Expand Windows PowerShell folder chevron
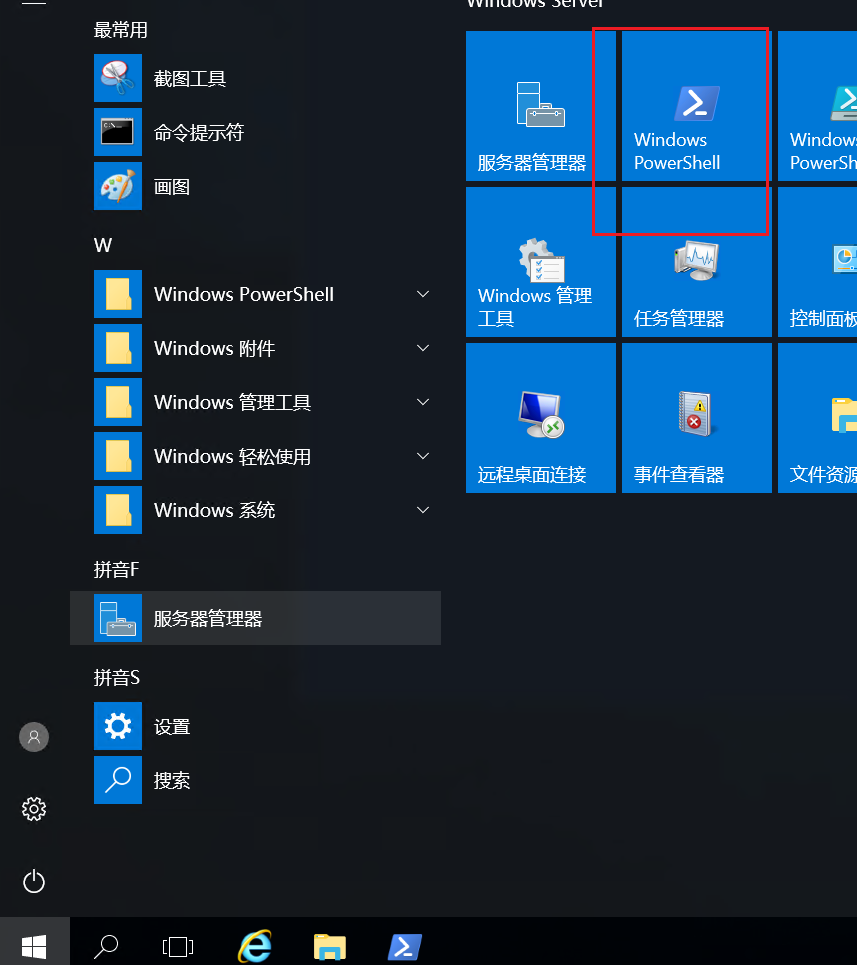The width and height of the screenshot is (857, 965). pos(423,294)
